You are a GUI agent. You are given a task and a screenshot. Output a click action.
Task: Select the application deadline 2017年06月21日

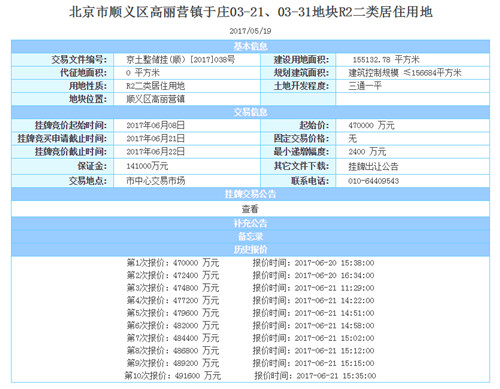[x=155, y=138]
